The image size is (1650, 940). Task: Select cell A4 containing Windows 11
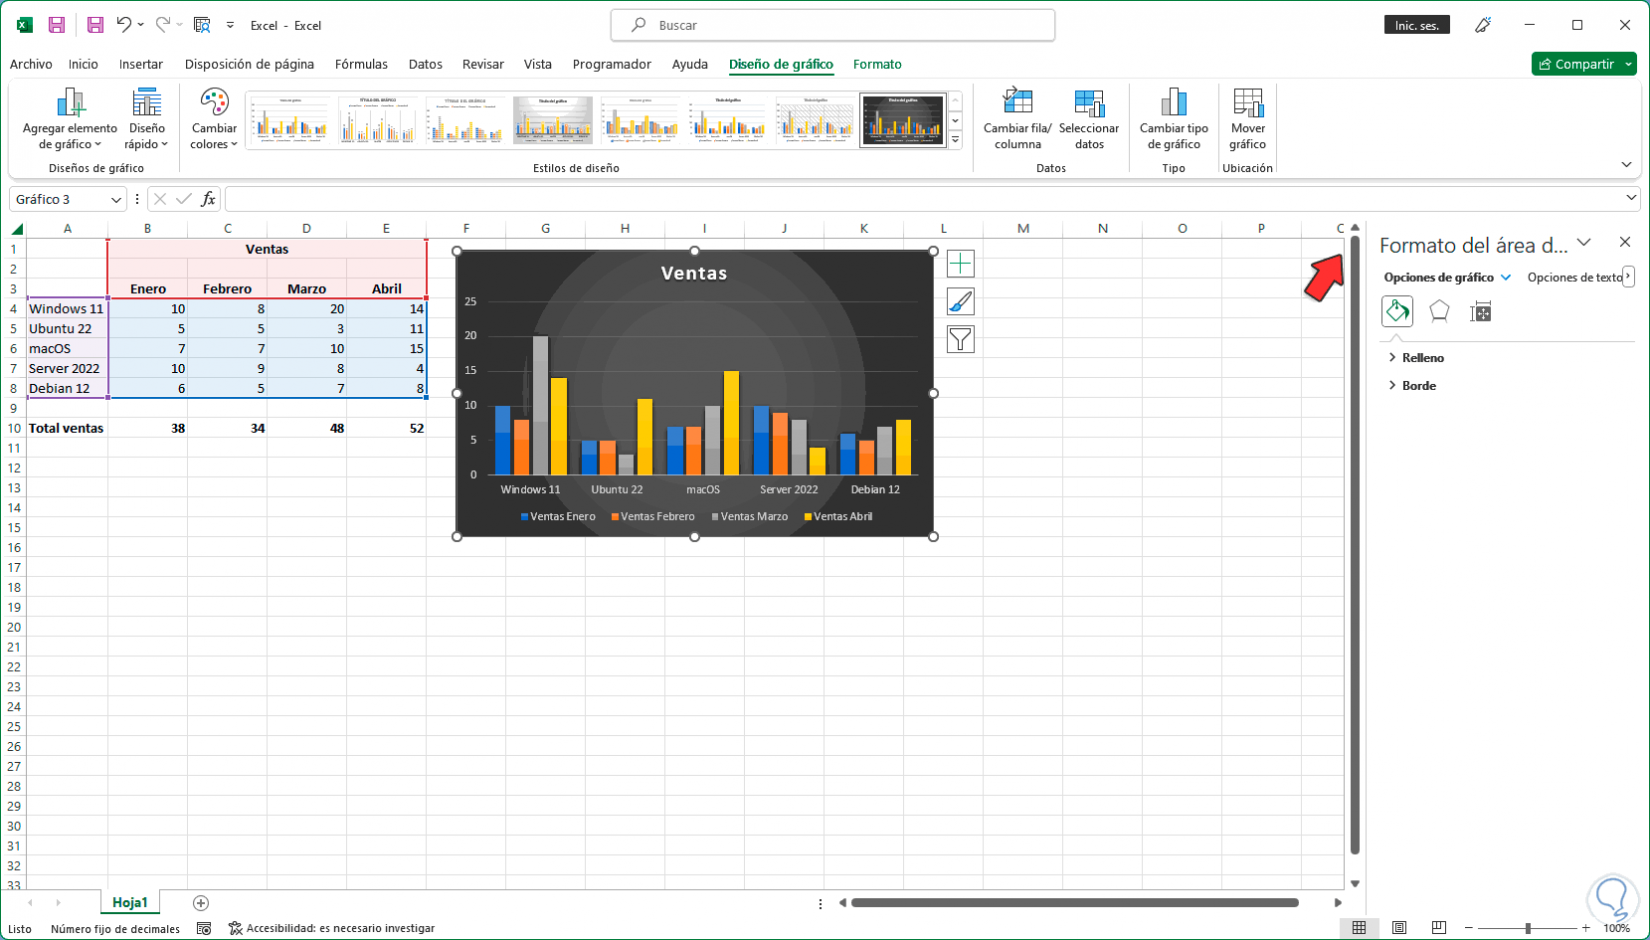[x=67, y=309]
